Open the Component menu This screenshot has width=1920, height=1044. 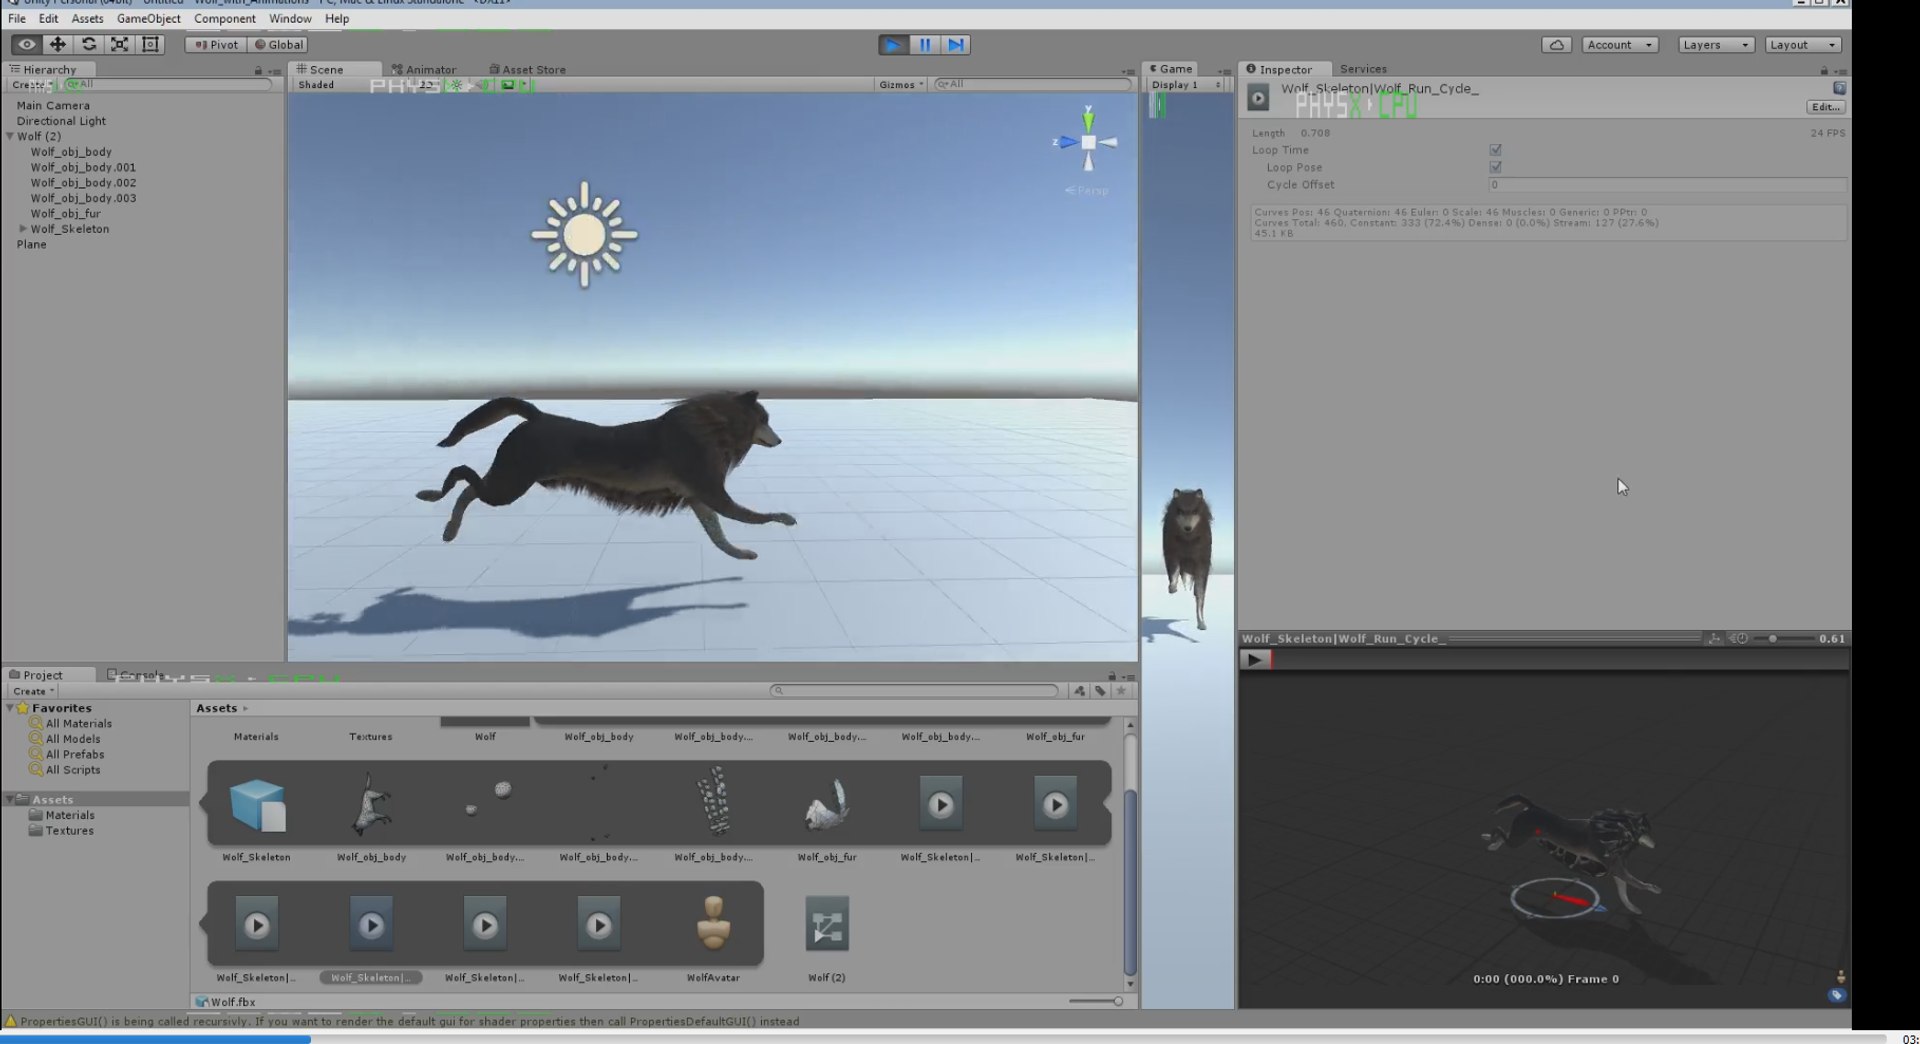pos(224,18)
